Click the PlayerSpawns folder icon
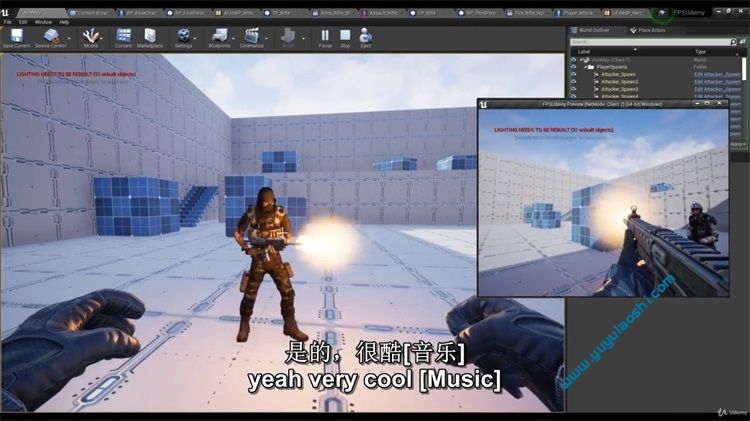This screenshot has width=750, height=421. [x=591, y=67]
